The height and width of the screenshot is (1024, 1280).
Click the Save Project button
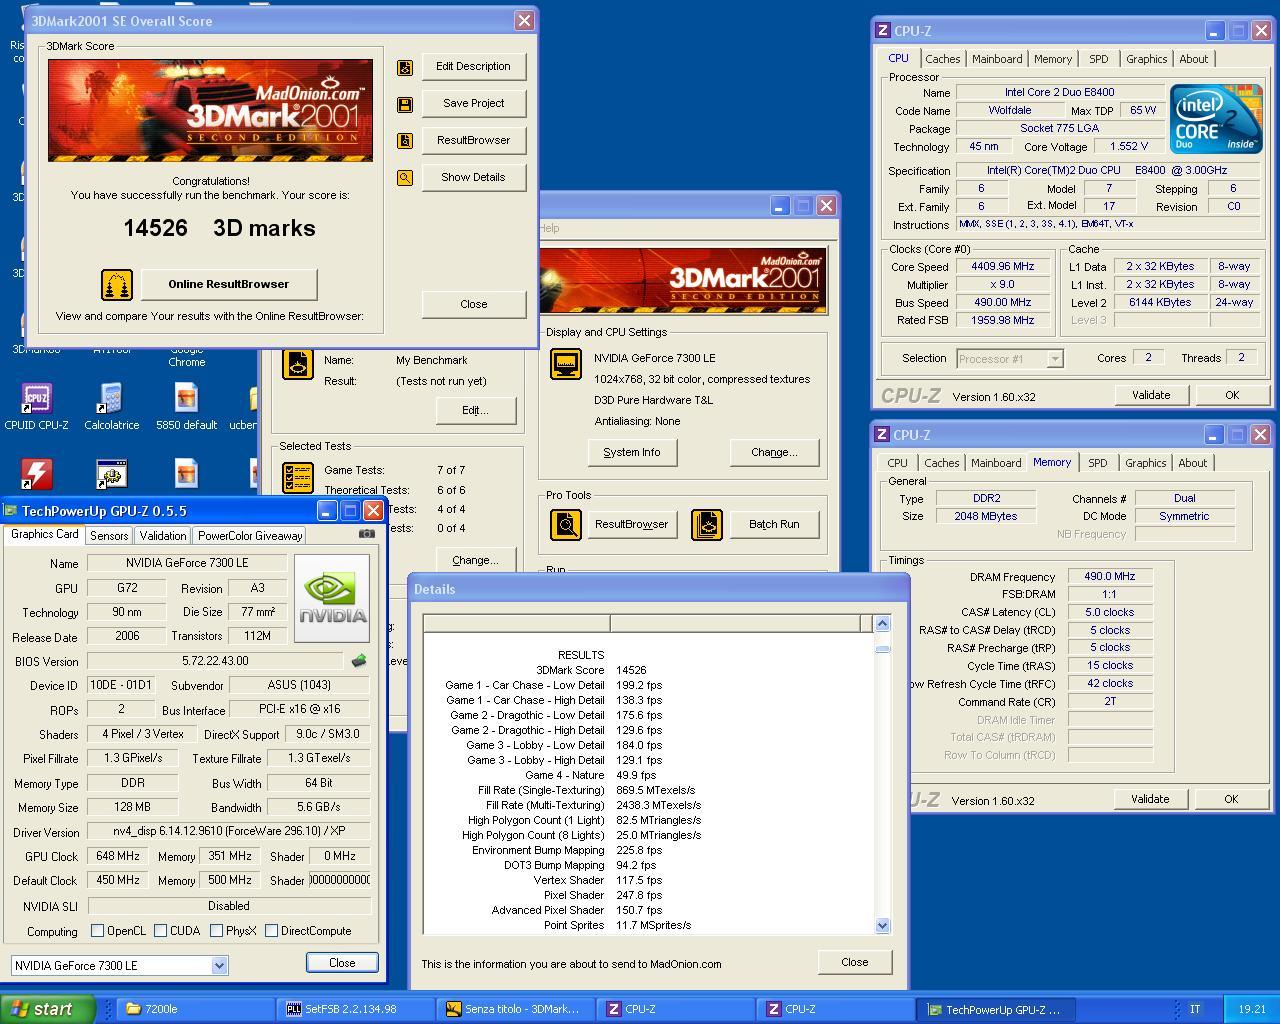coord(473,104)
